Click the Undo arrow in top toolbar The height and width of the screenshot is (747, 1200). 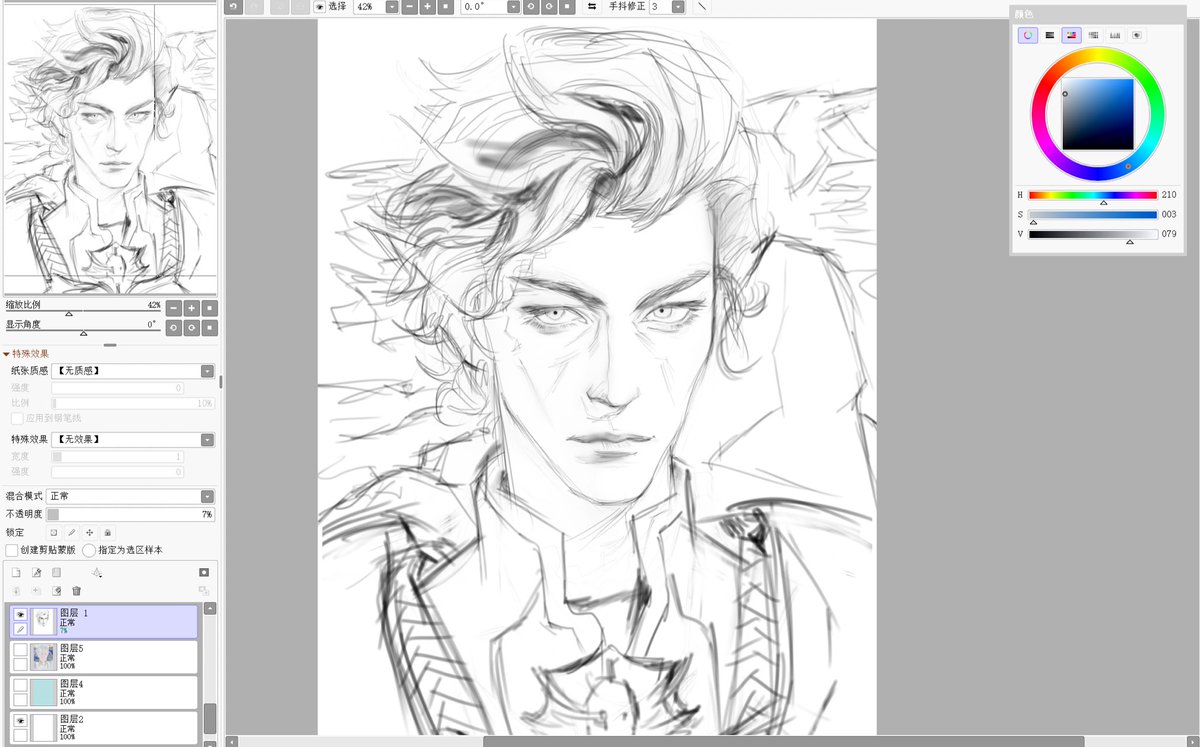pyautogui.click(x=234, y=7)
